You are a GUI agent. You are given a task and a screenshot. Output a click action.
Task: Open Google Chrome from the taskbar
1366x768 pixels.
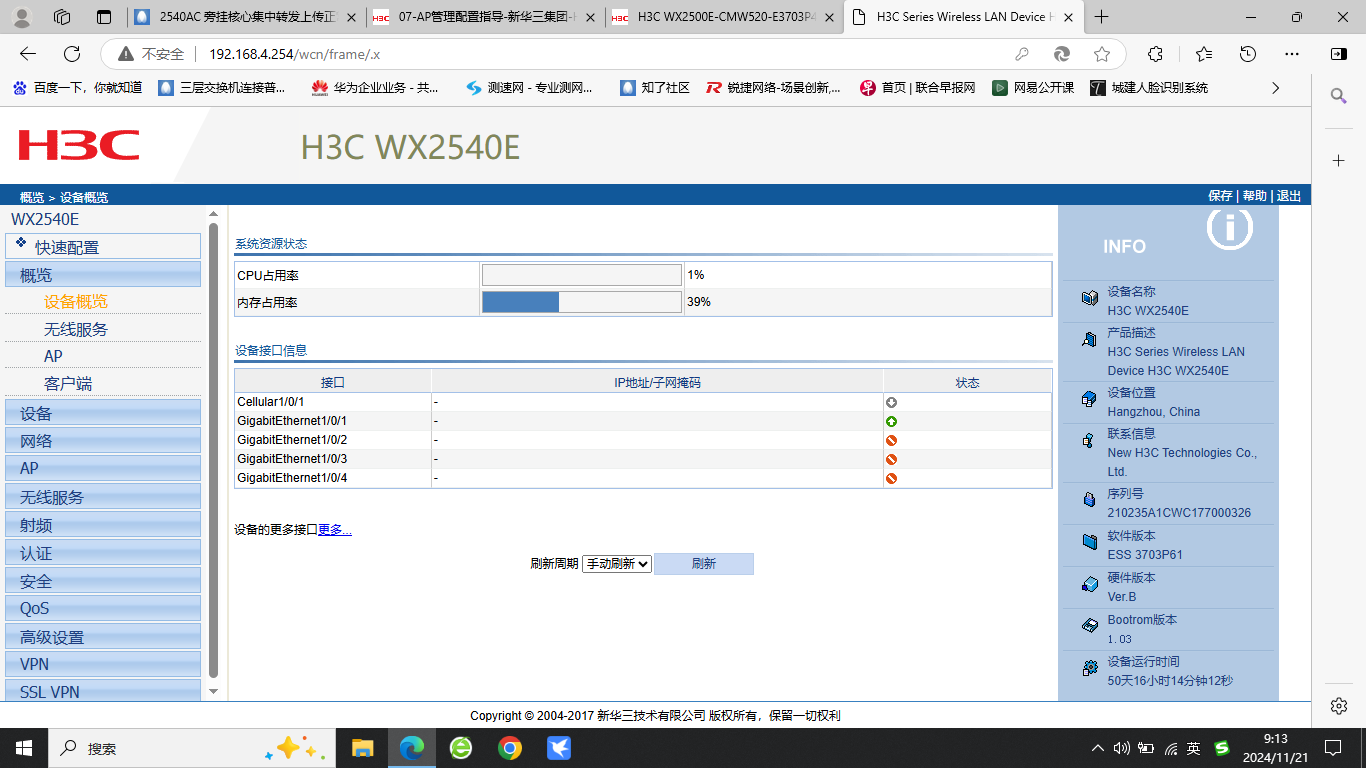click(x=510, y=748)
